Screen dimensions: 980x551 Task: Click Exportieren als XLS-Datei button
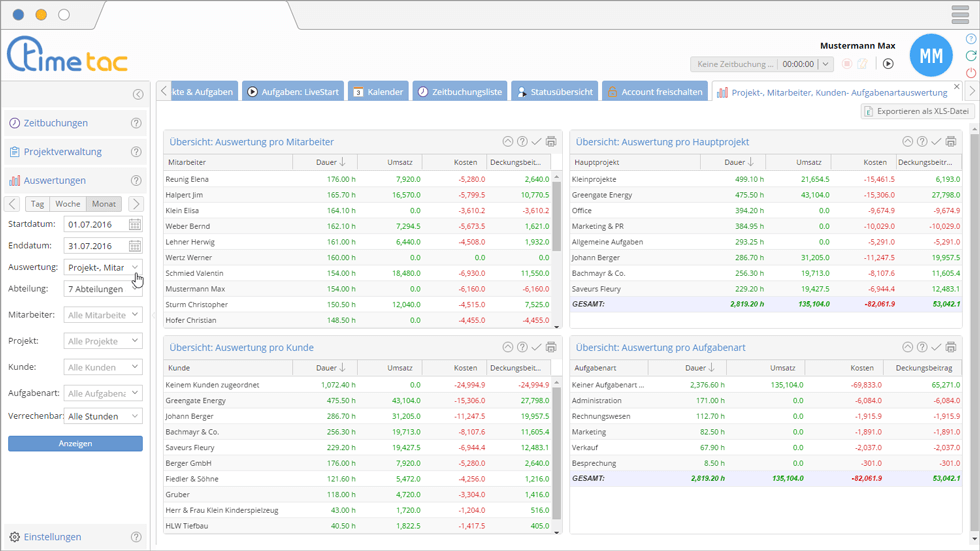tap(917, 111)
